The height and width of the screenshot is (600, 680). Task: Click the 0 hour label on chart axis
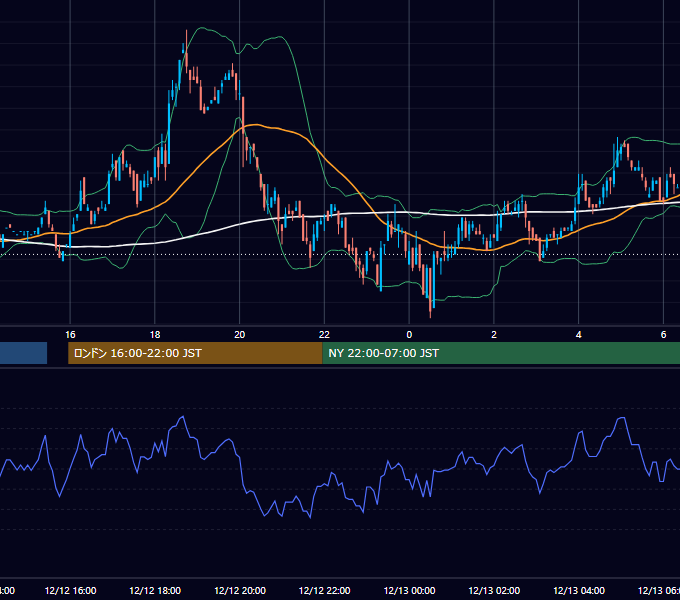coord(409,335)
